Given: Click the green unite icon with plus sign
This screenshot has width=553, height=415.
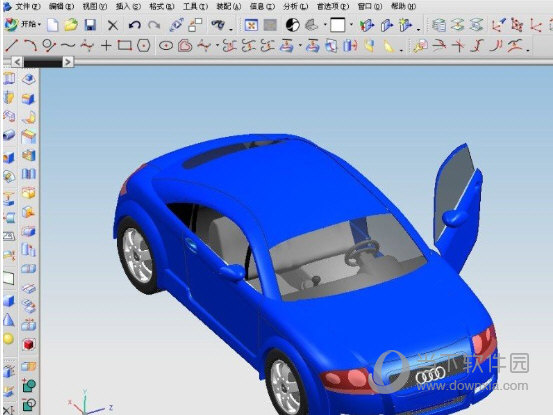Looking at the screenshot, I should pos(29,385).
